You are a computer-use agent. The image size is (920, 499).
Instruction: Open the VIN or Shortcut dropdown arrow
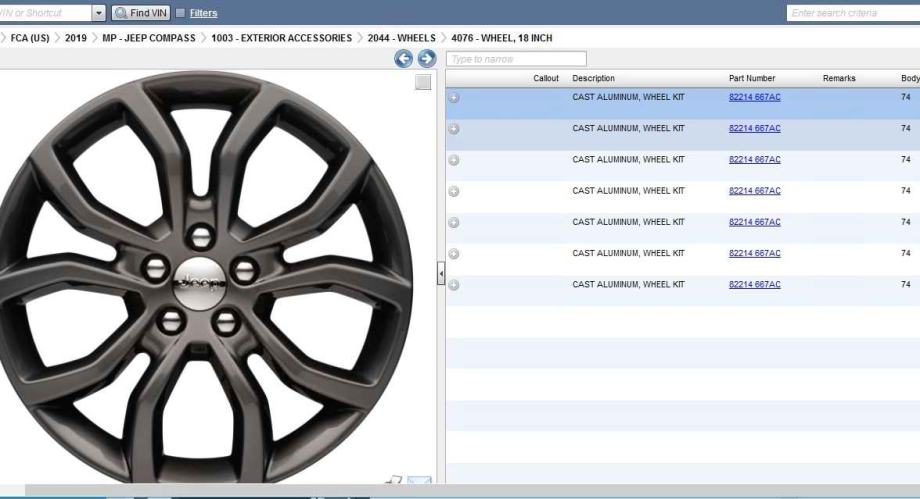point(98,13)
